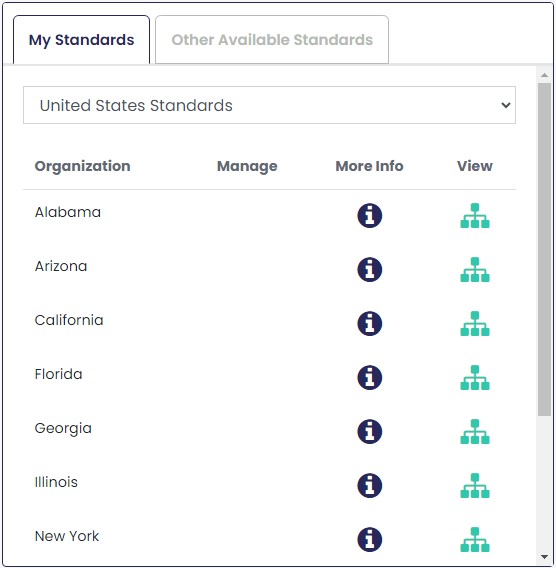Click scrollbar up arrow

coord(544,75)
